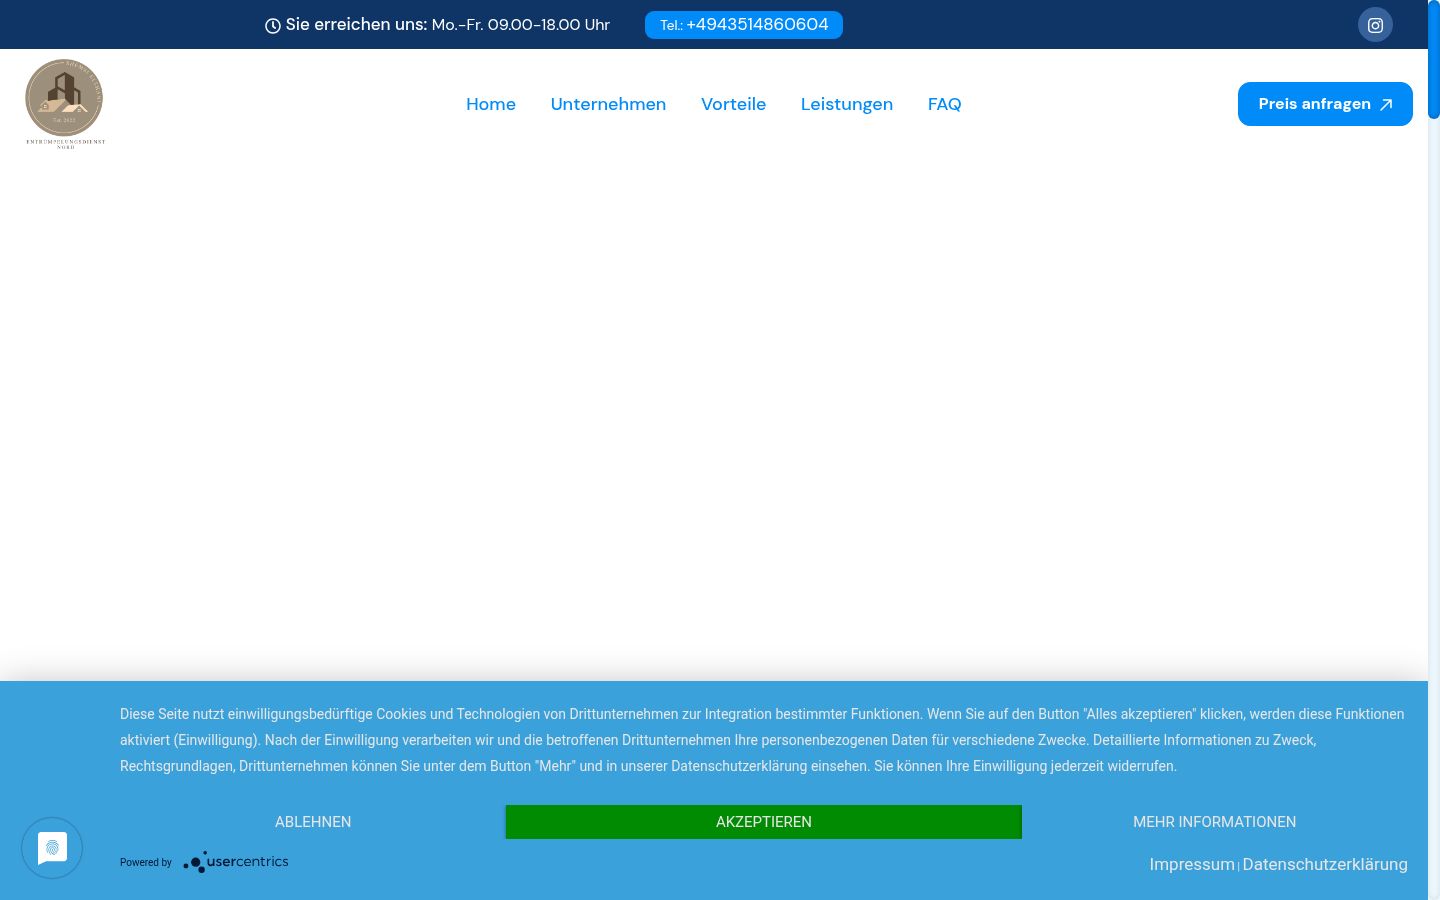Click the cookie consent description paragraph
The image size is (1440, 900).
coord(763,740)
